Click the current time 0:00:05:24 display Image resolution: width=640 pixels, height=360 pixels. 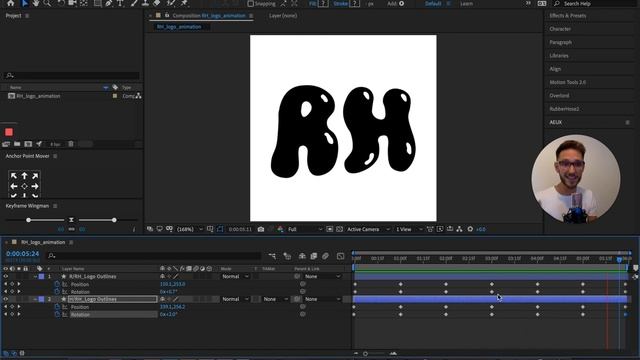(x=22, y=254)
